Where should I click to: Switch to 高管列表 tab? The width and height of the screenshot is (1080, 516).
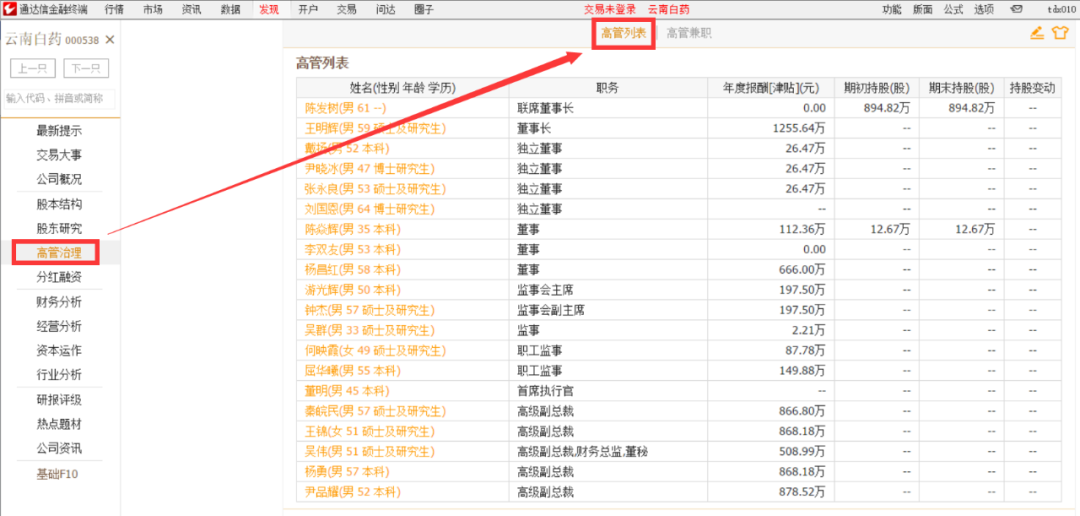pyautogui.click(x=623, y=33)
